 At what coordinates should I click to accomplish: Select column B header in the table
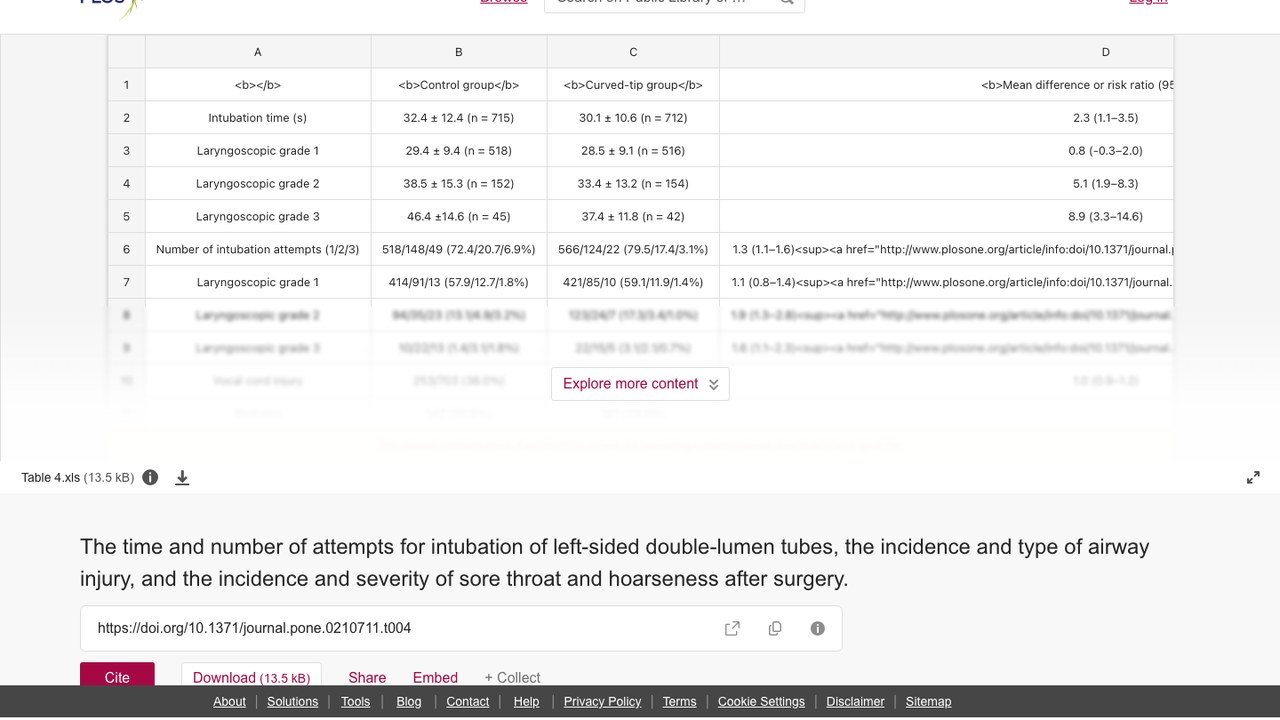[x=459, y=52]
